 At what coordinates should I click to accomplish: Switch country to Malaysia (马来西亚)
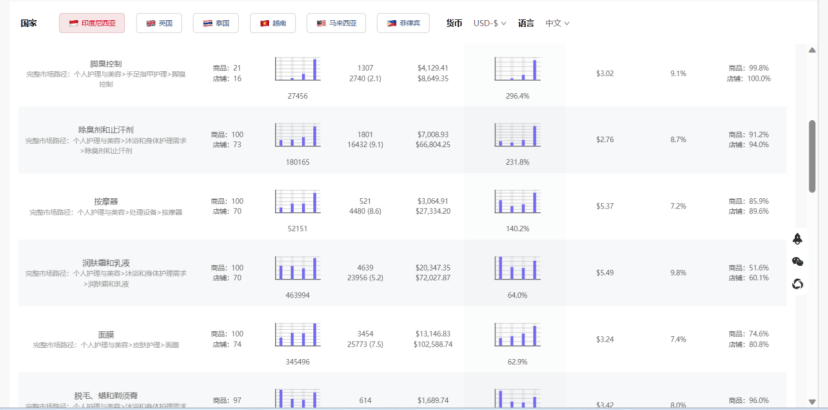tap(336, 23)
